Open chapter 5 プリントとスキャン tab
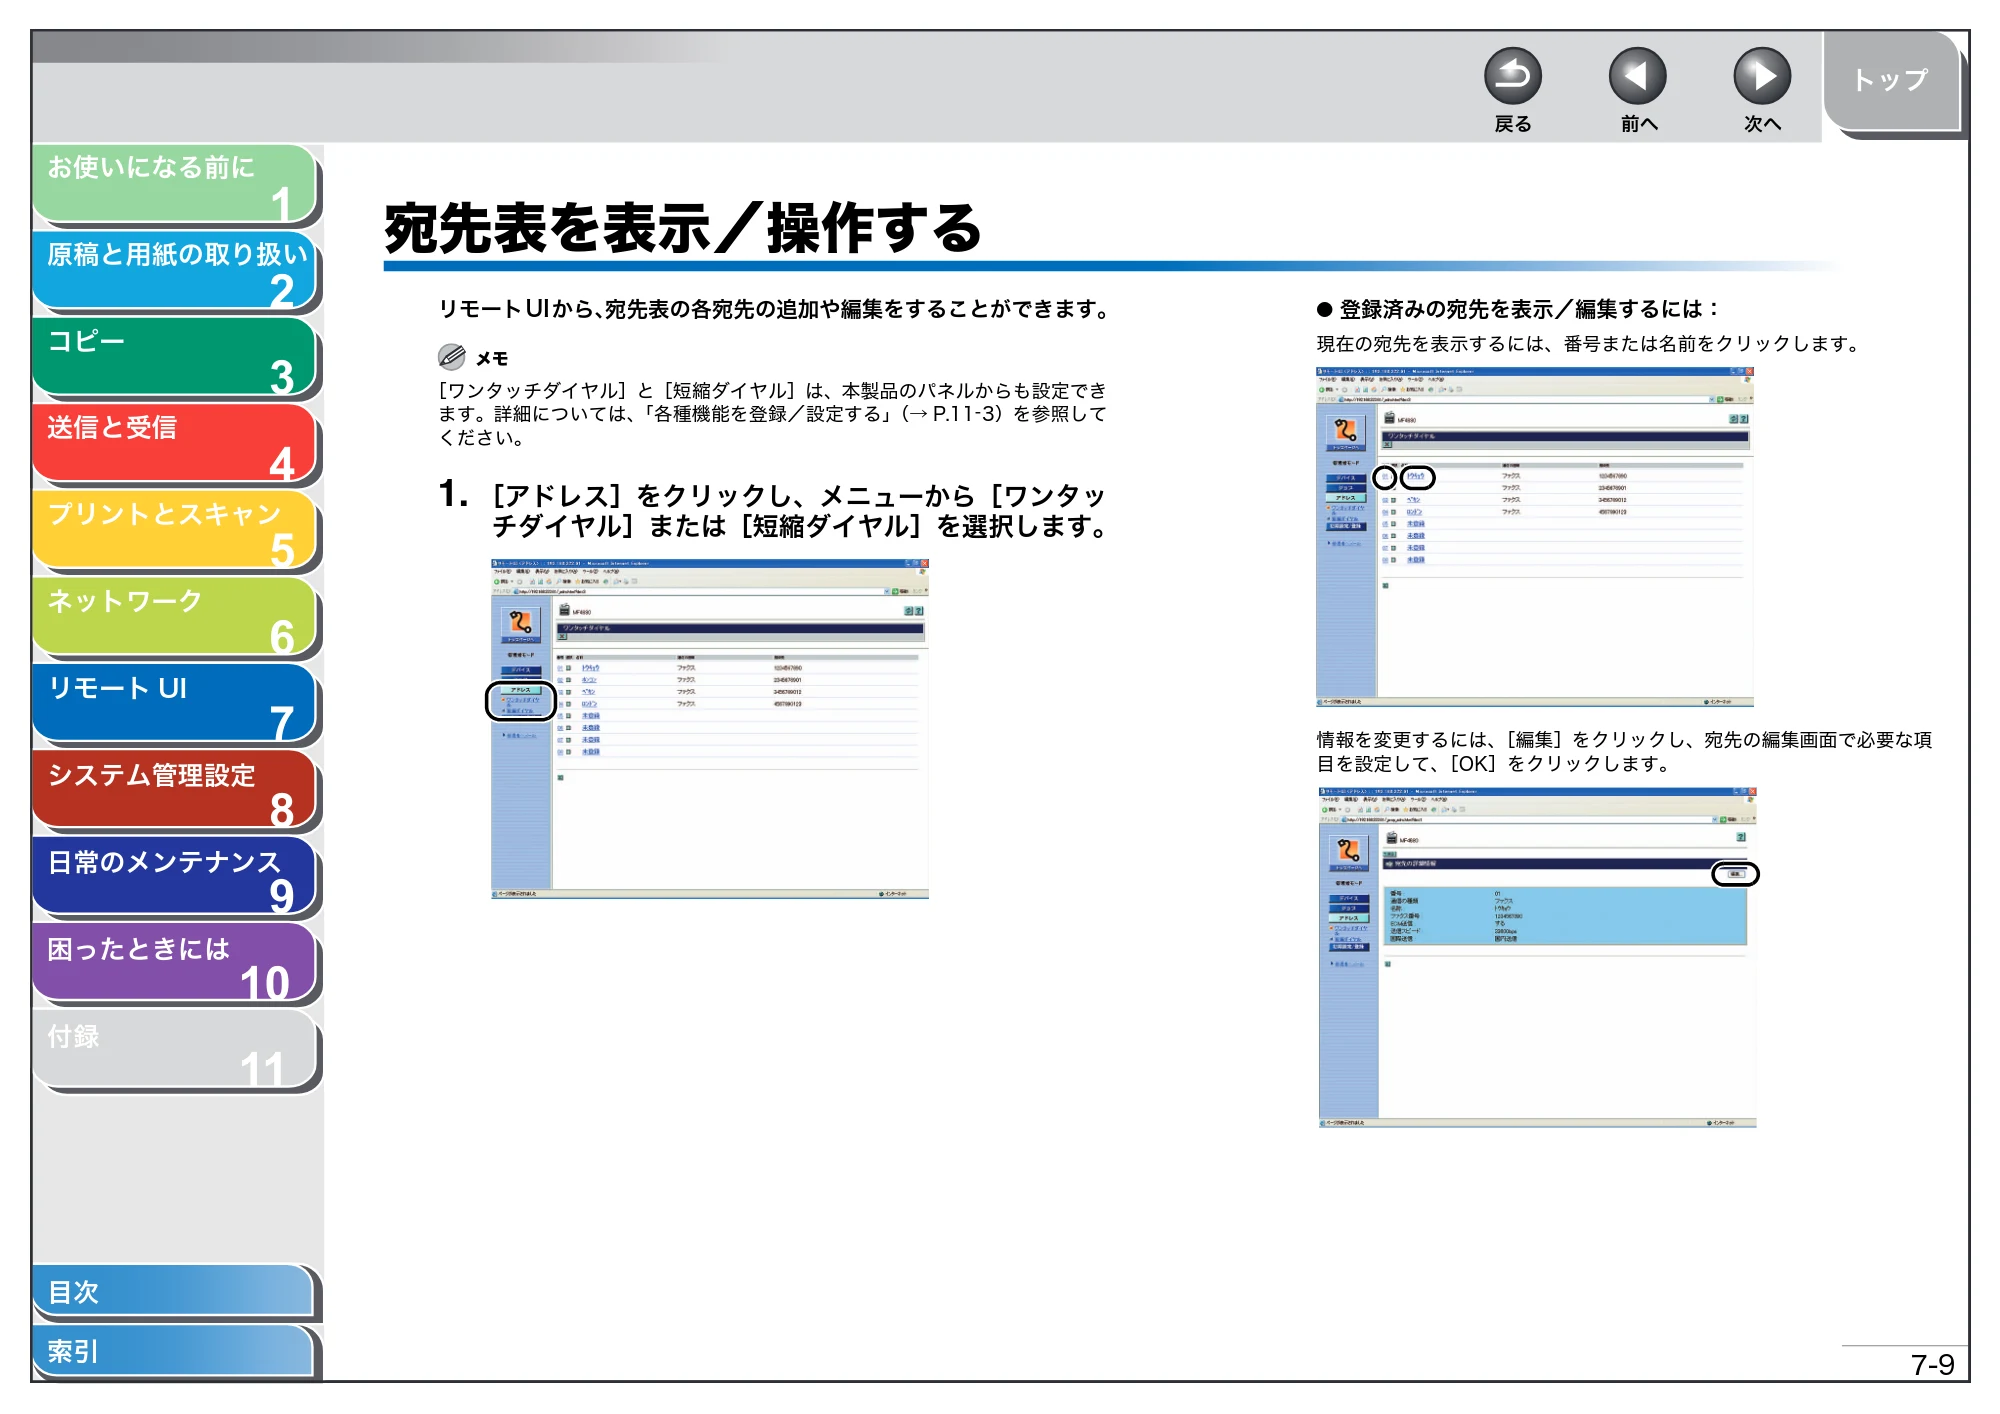This screenshot has height=1414, width=2000. pyautogui.click(x=175, y=531)
